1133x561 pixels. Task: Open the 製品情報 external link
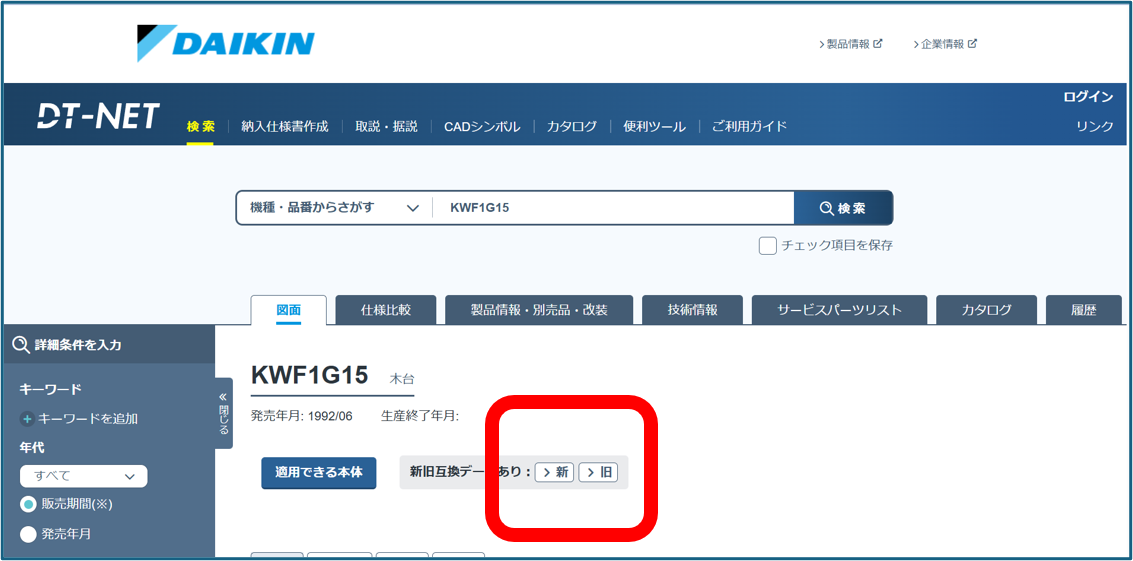tap(850, 44)
